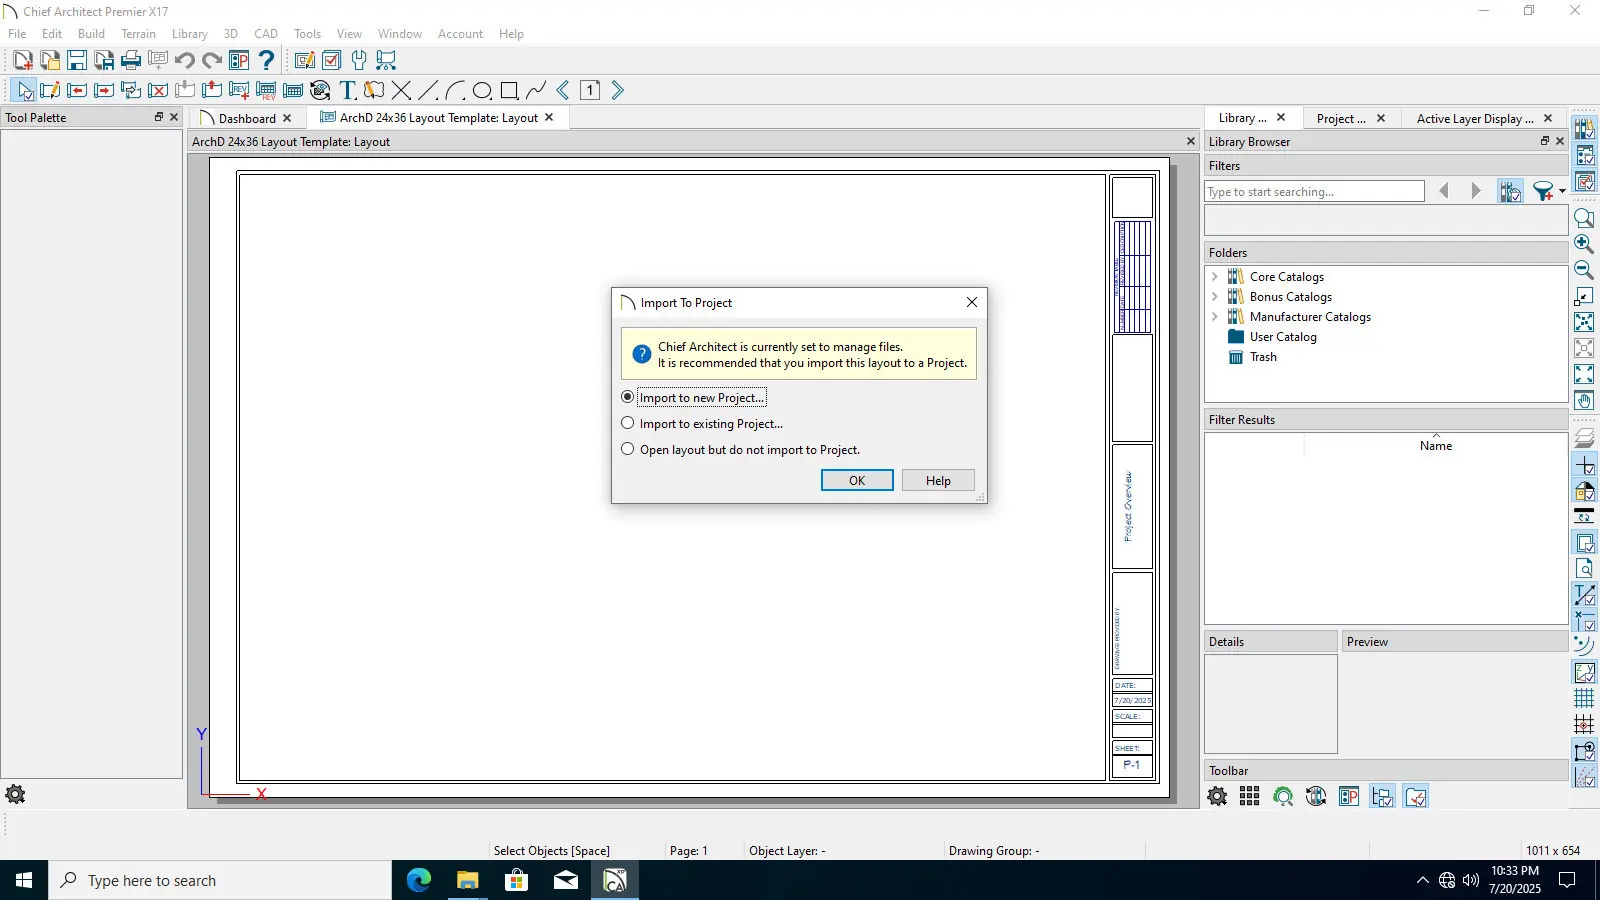Viewport: 1600px width, 900px height.
Task: Go to previous page arrow
Action: (x=563, y=91)
